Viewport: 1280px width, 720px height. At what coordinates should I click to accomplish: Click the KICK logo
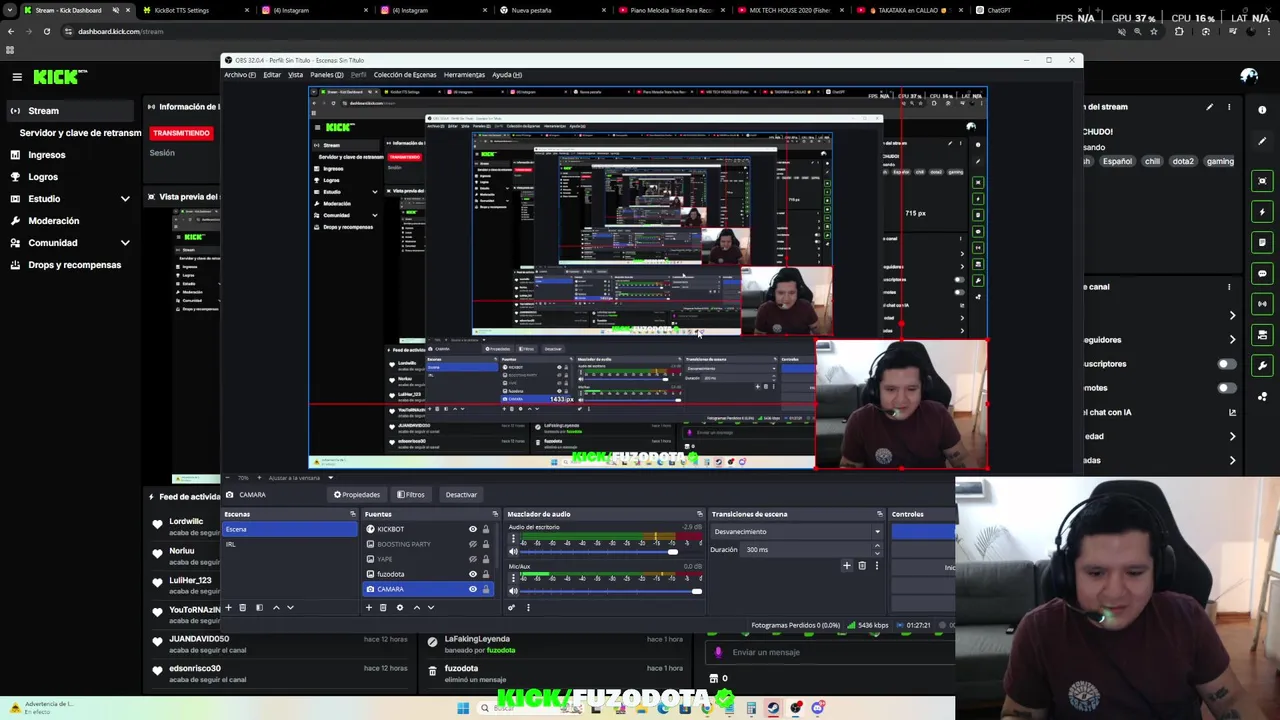[60, 77]
